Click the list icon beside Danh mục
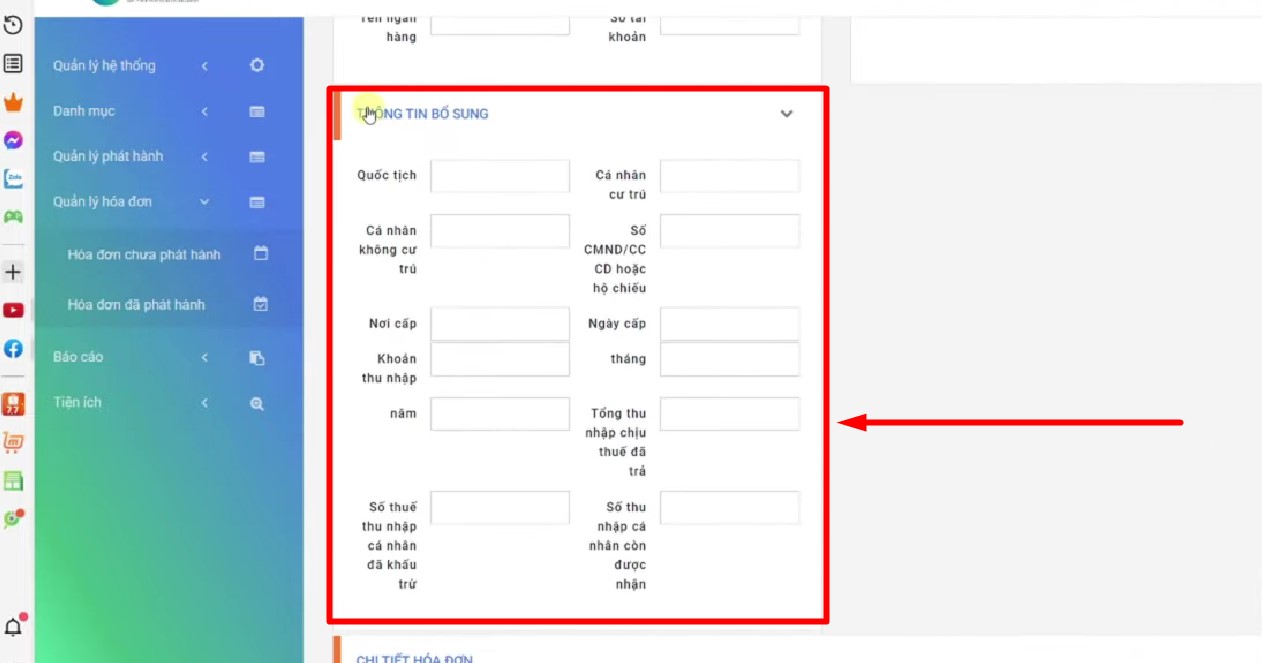This screenshot has width=1262, height=663. point(257,111)
